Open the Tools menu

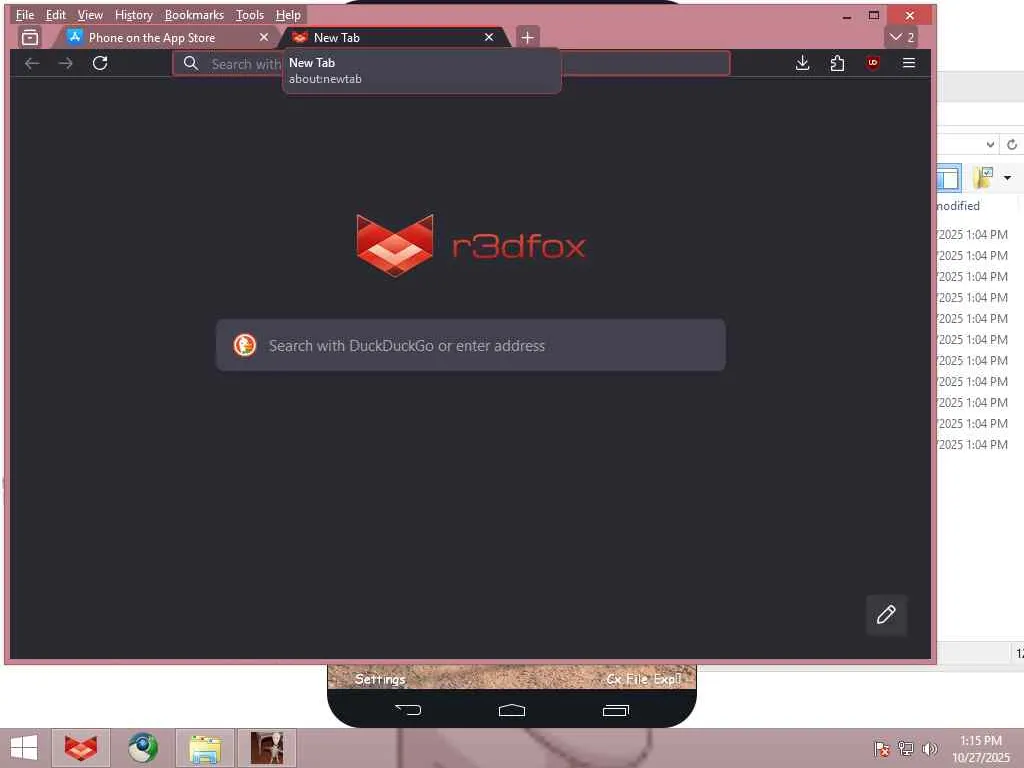(250, 14)
